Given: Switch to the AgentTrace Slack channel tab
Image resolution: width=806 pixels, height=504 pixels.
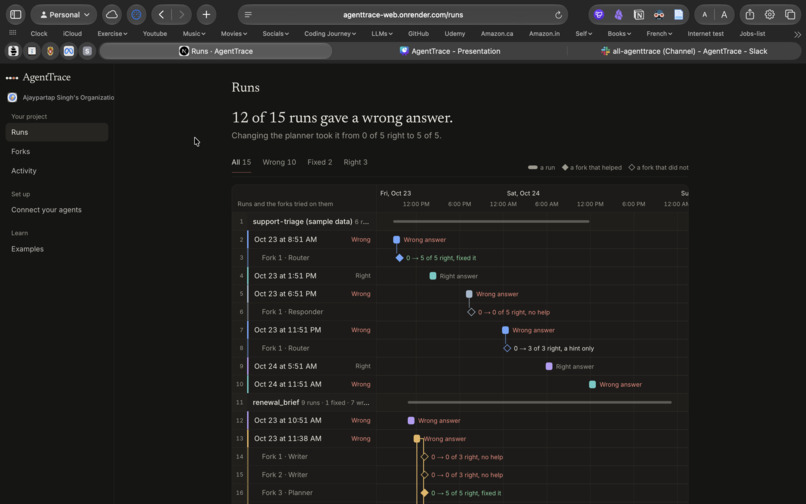Looking at the screenshot, I should click(x=684, y=51).
